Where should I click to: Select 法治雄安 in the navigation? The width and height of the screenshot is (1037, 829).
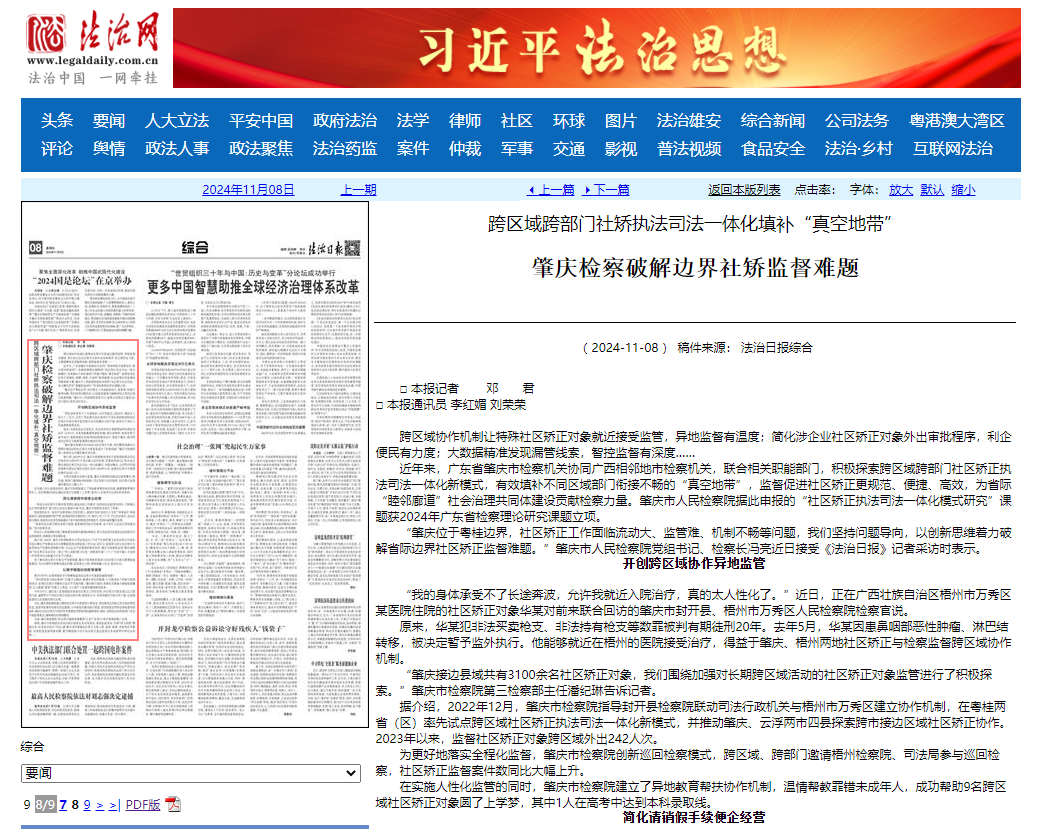[x=689, y=120]
